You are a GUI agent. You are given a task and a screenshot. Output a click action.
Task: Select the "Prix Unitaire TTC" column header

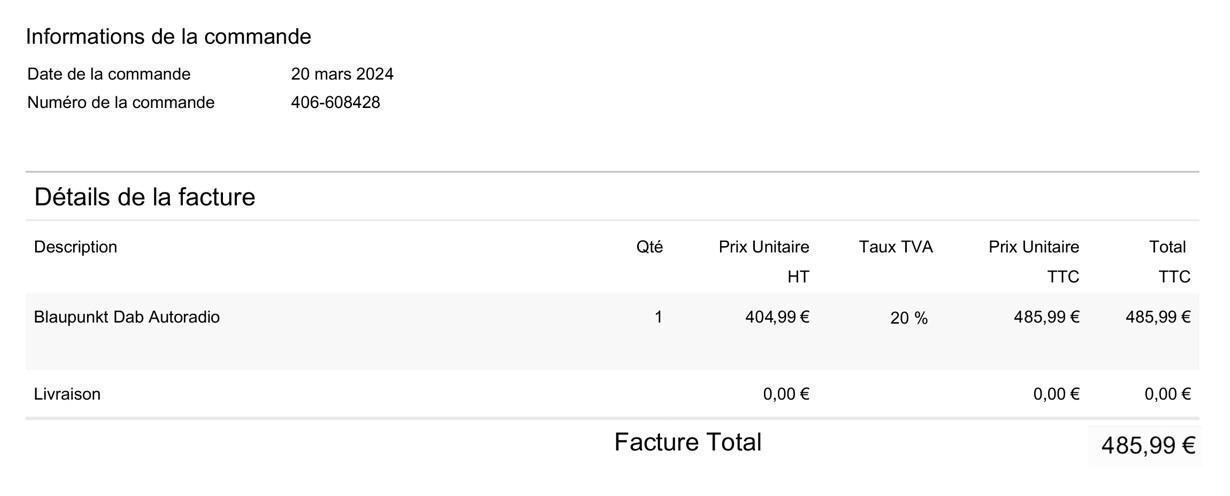click(1034, 260)
